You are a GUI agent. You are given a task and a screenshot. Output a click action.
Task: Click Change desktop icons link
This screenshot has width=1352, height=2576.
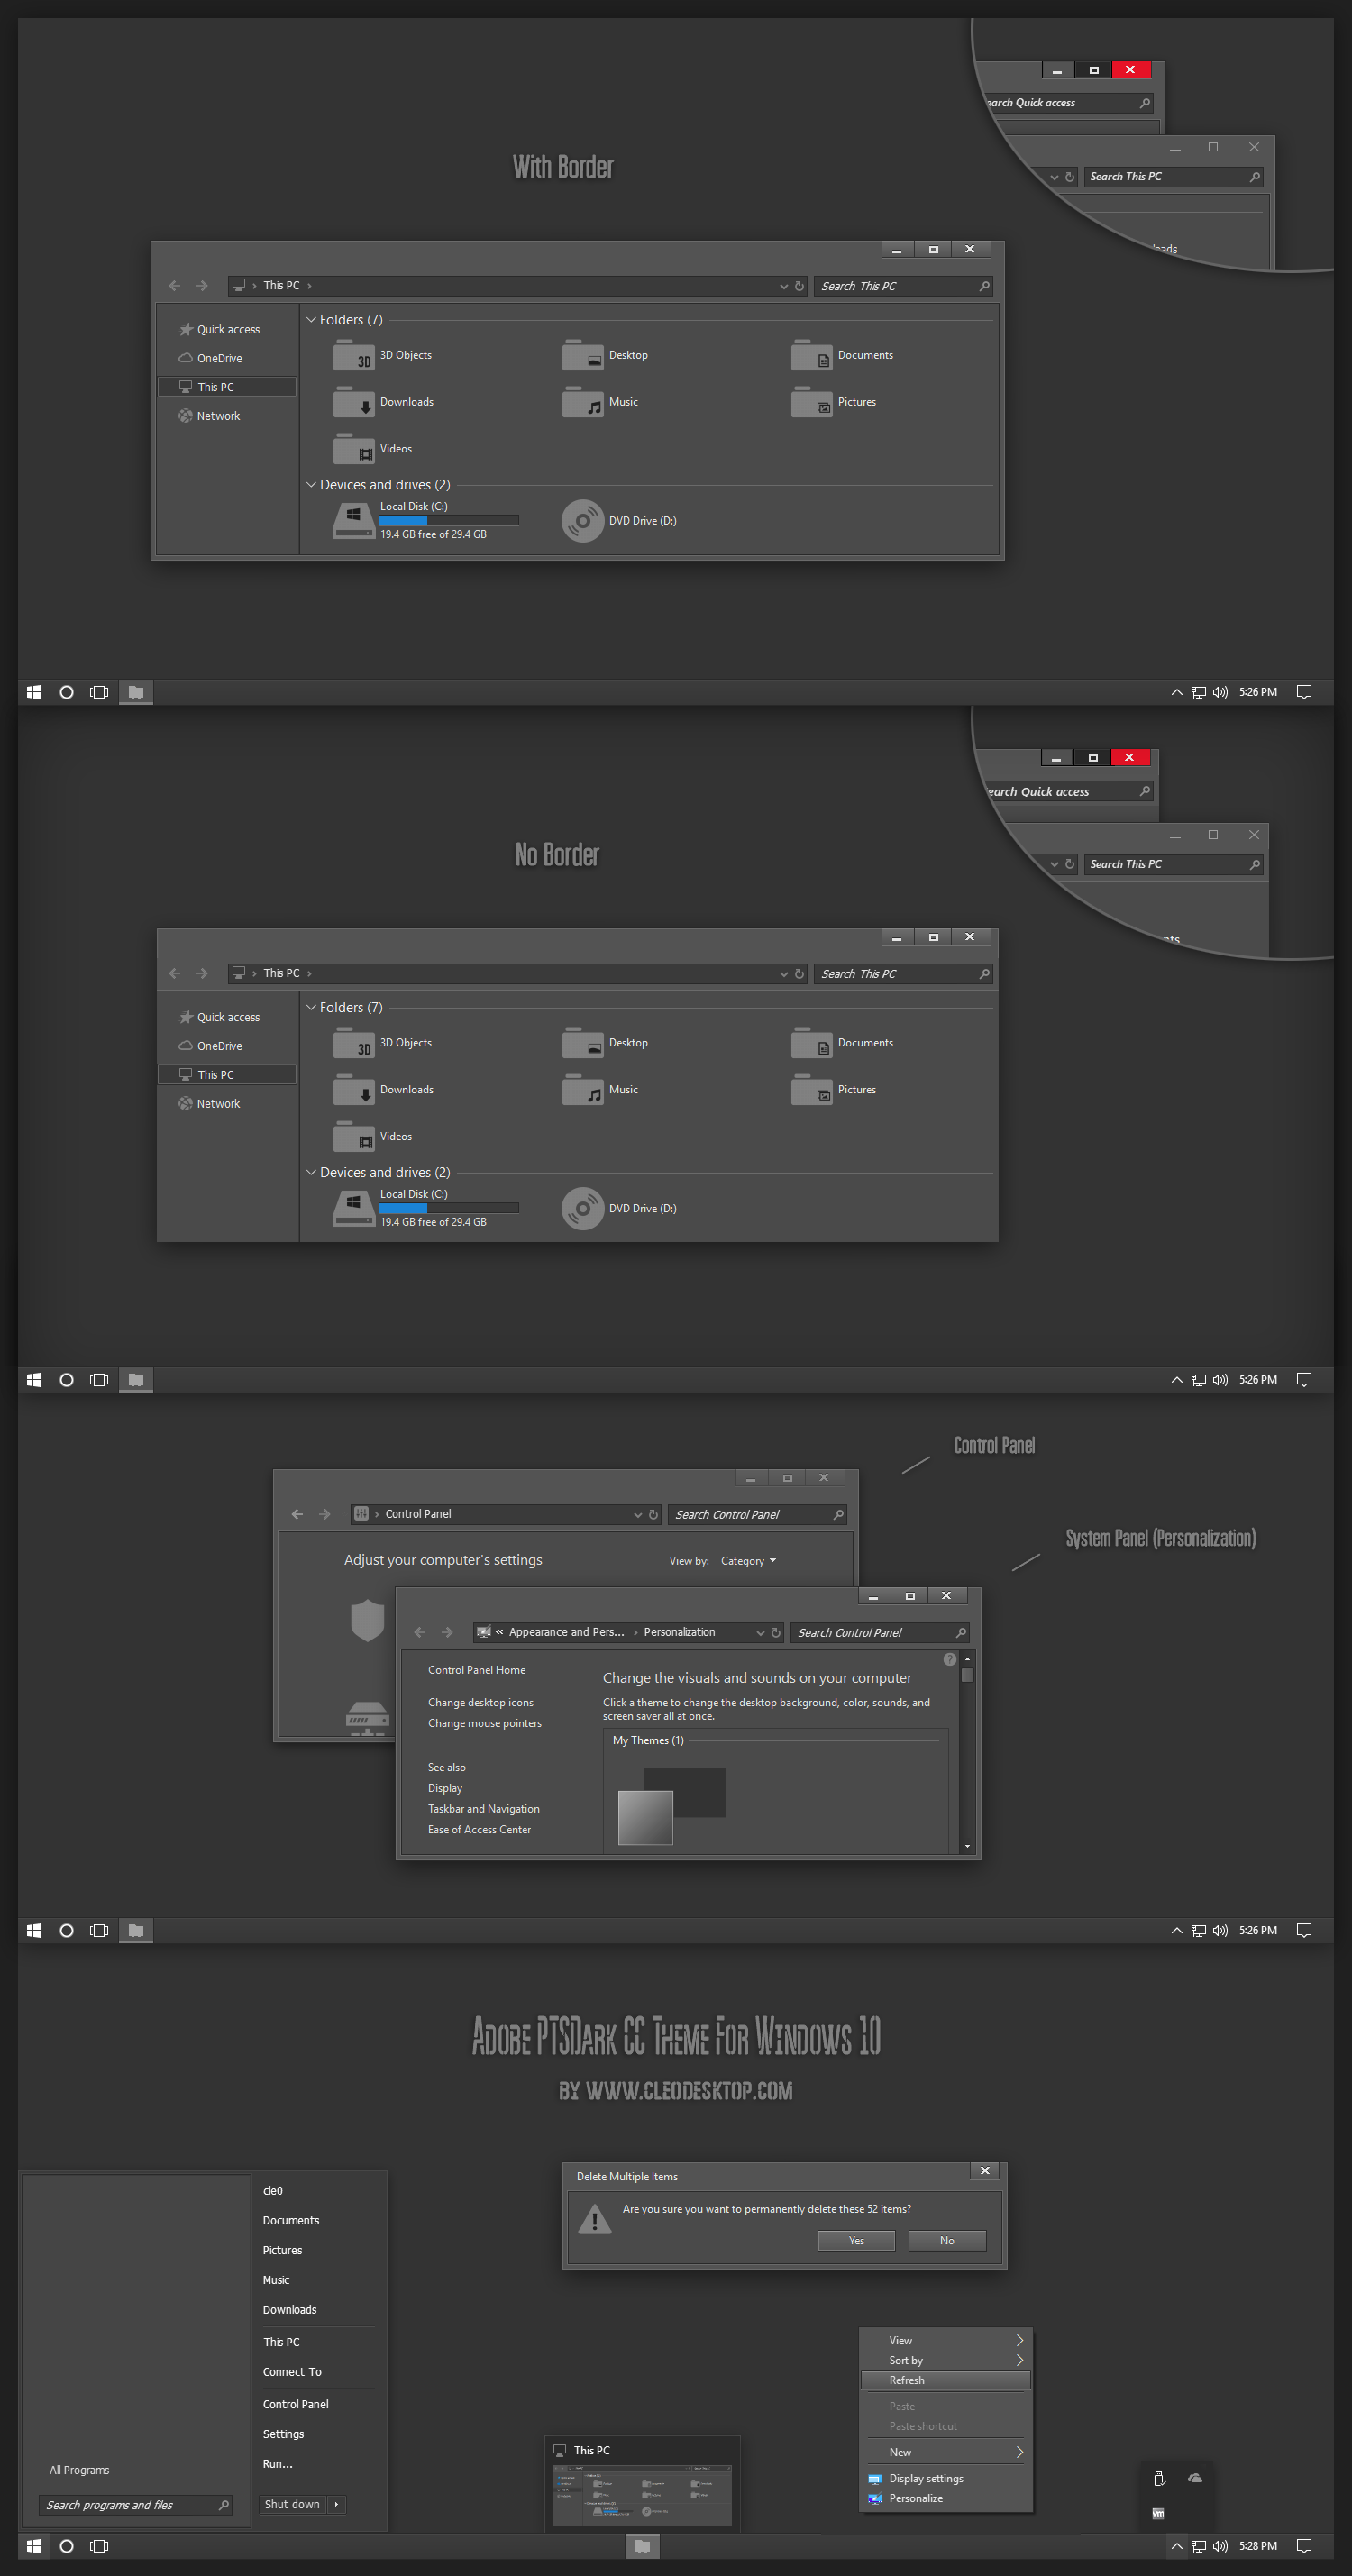pyautogui.click(x=481, y=1703)
